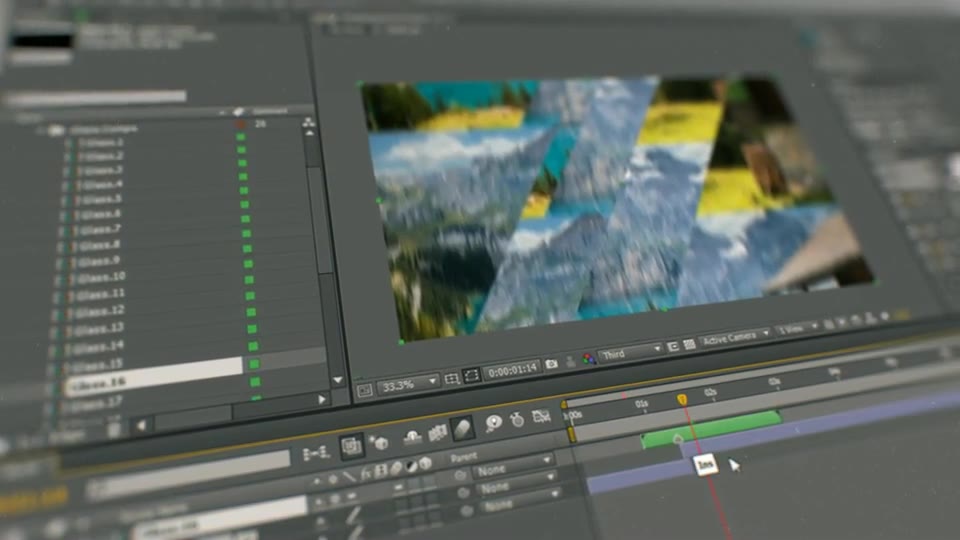This screenshot has height=540, width=960.
Task: Open the Active Camera view dropdown
Action: 734,338
